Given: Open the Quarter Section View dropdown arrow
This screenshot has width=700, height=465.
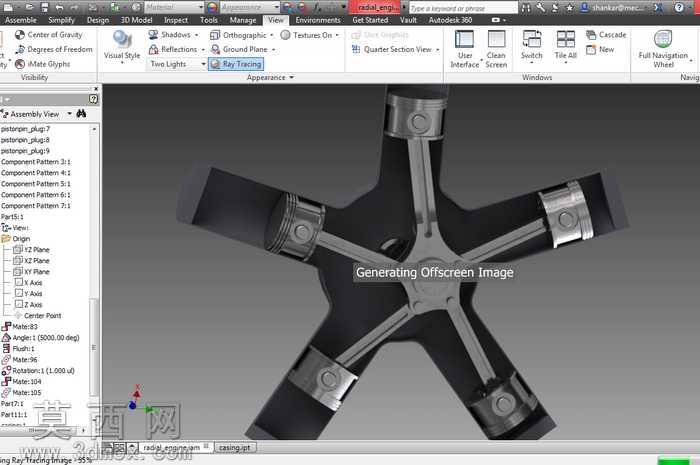Looking at the screenshot, I should tap(438, 50).
